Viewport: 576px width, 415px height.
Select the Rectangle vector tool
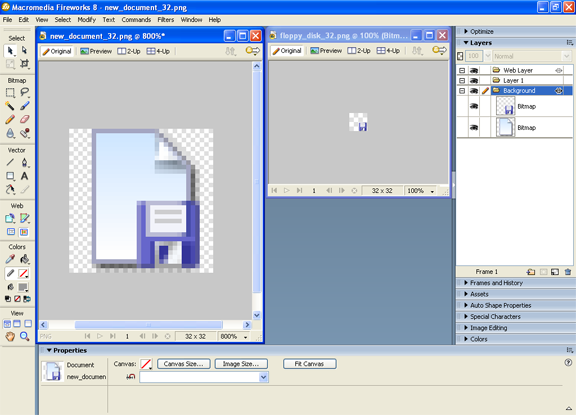(10, 176)
